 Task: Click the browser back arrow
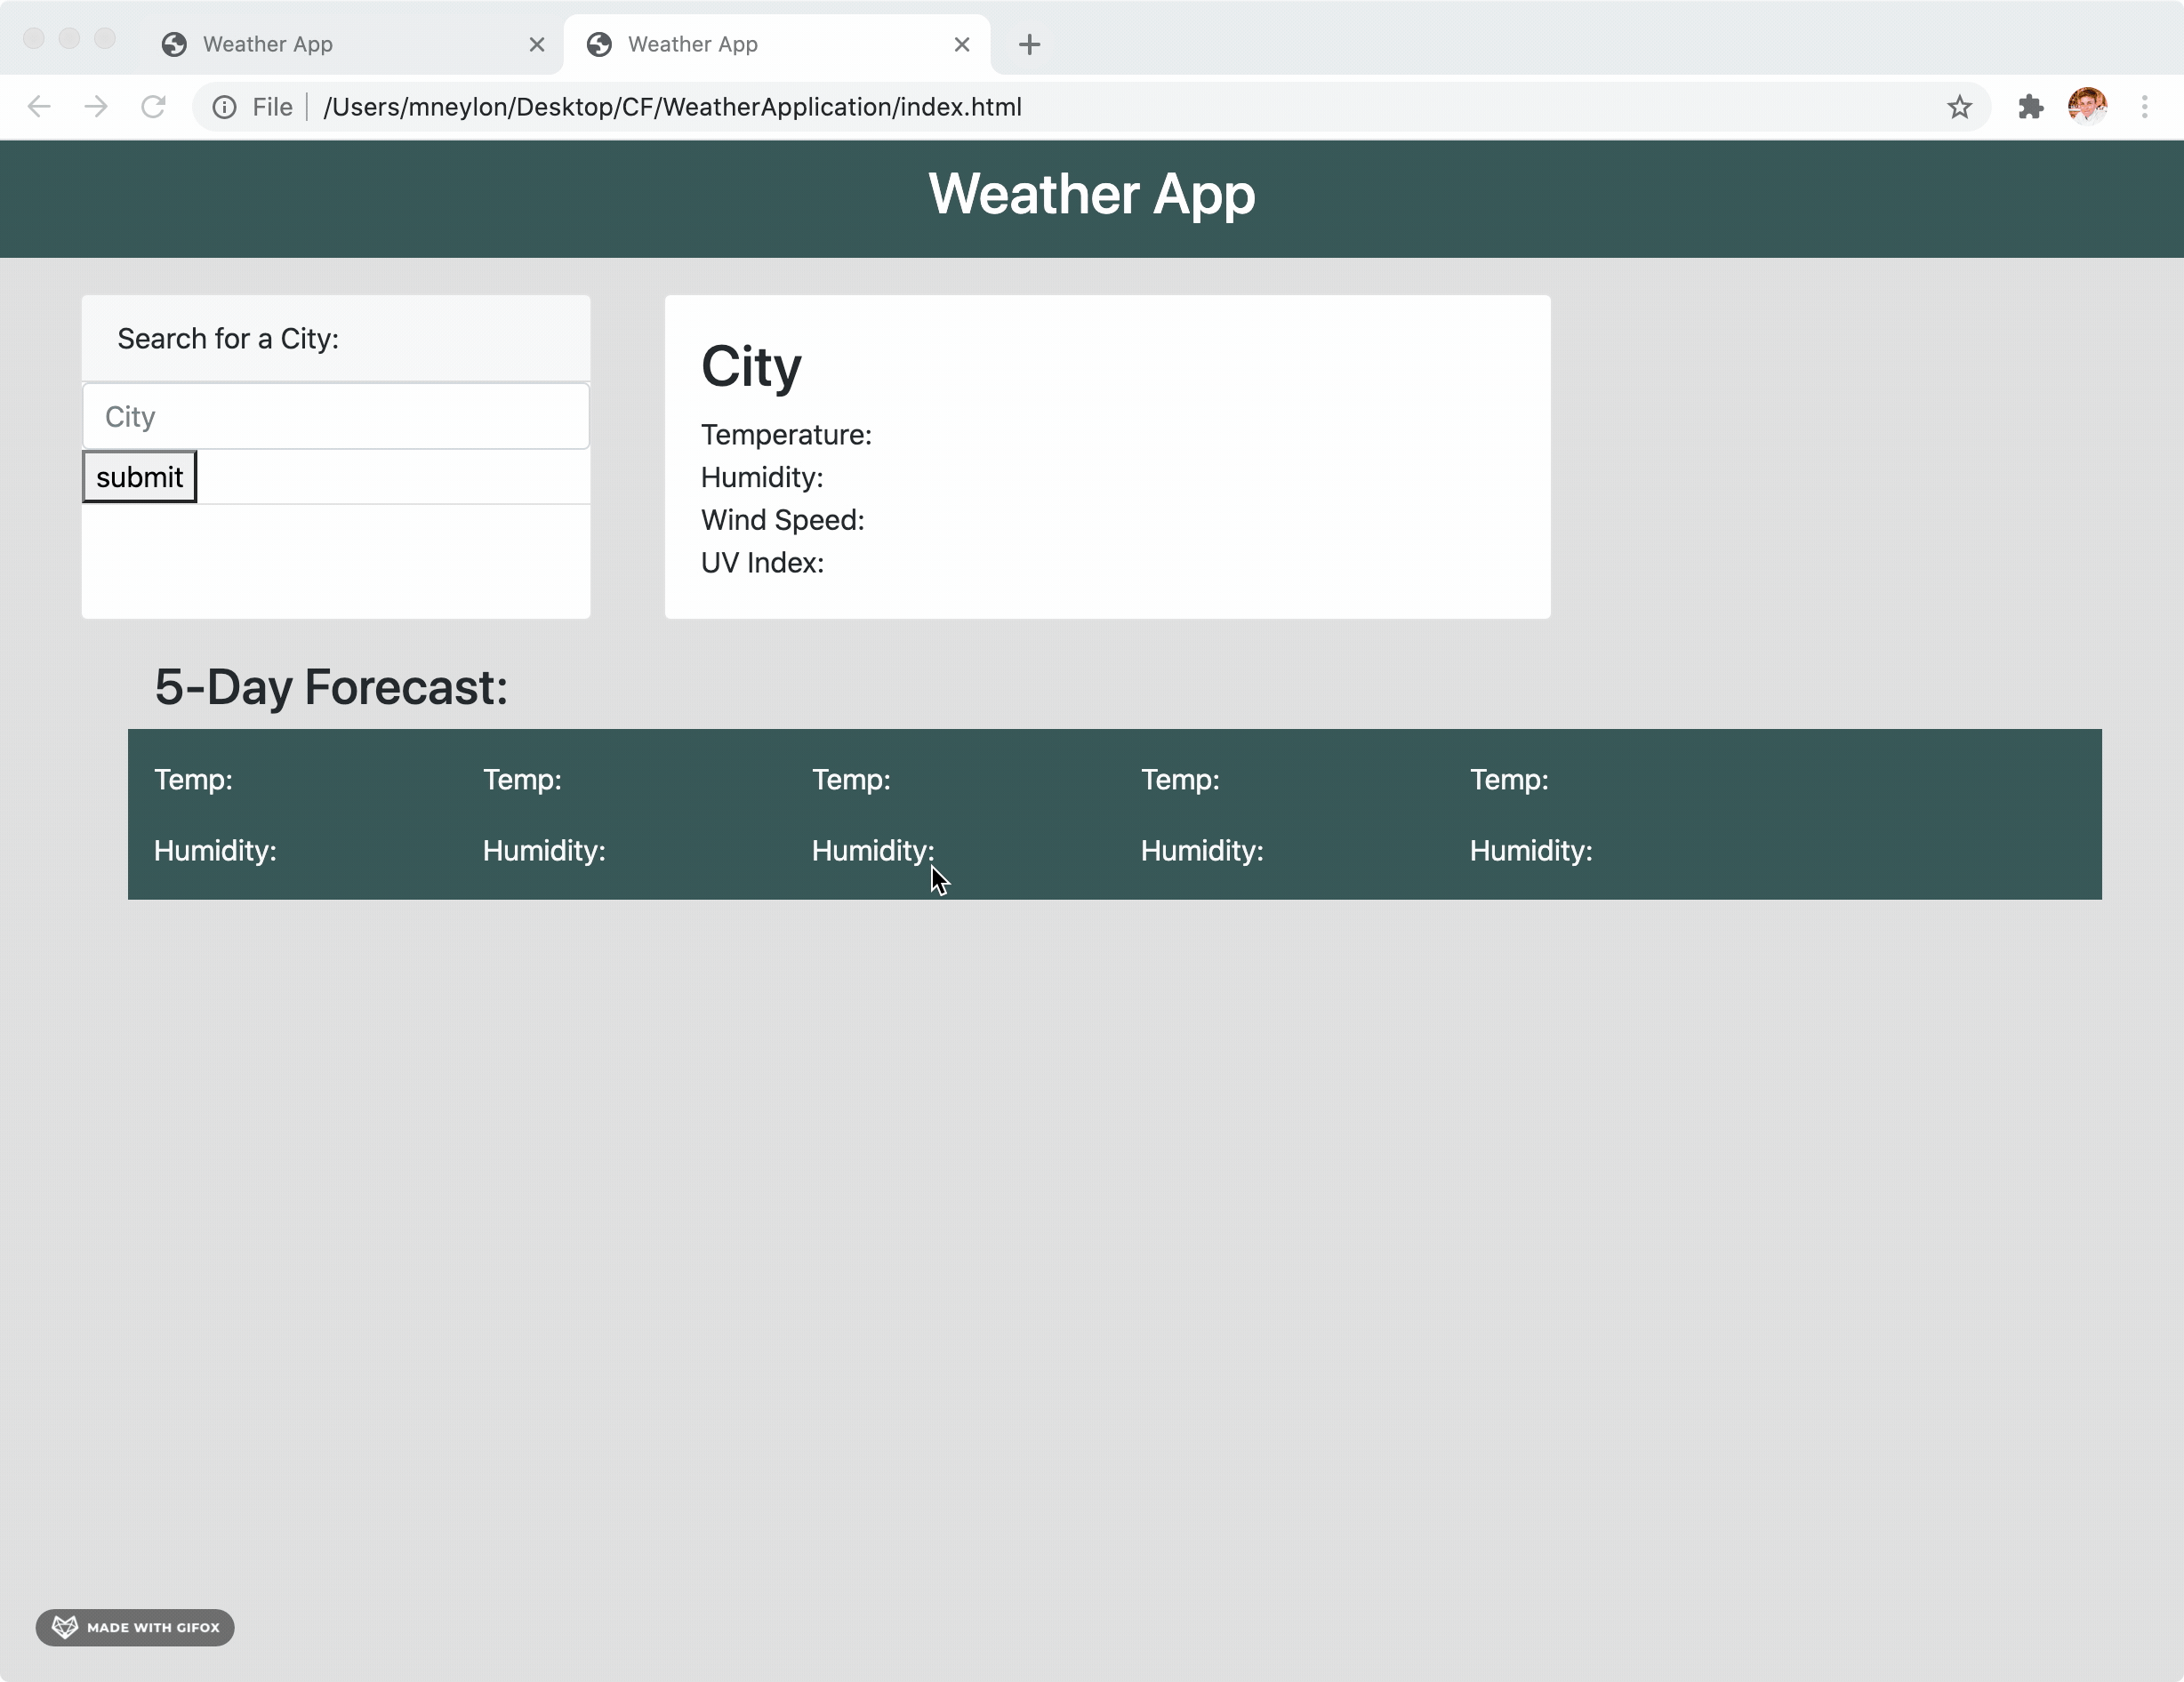39,107
